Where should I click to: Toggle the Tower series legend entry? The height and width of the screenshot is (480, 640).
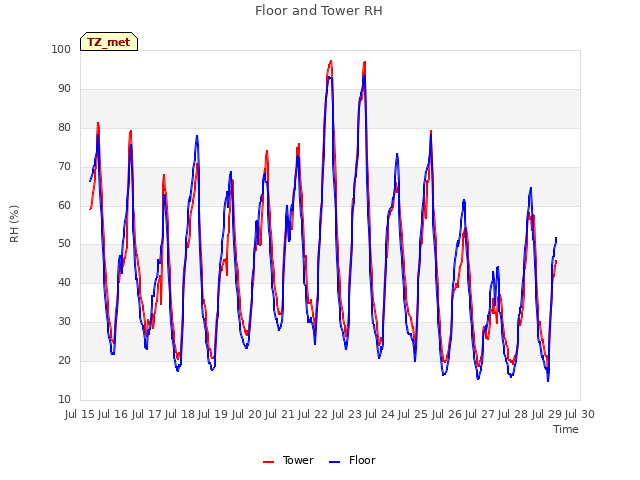tap(288, 460)
